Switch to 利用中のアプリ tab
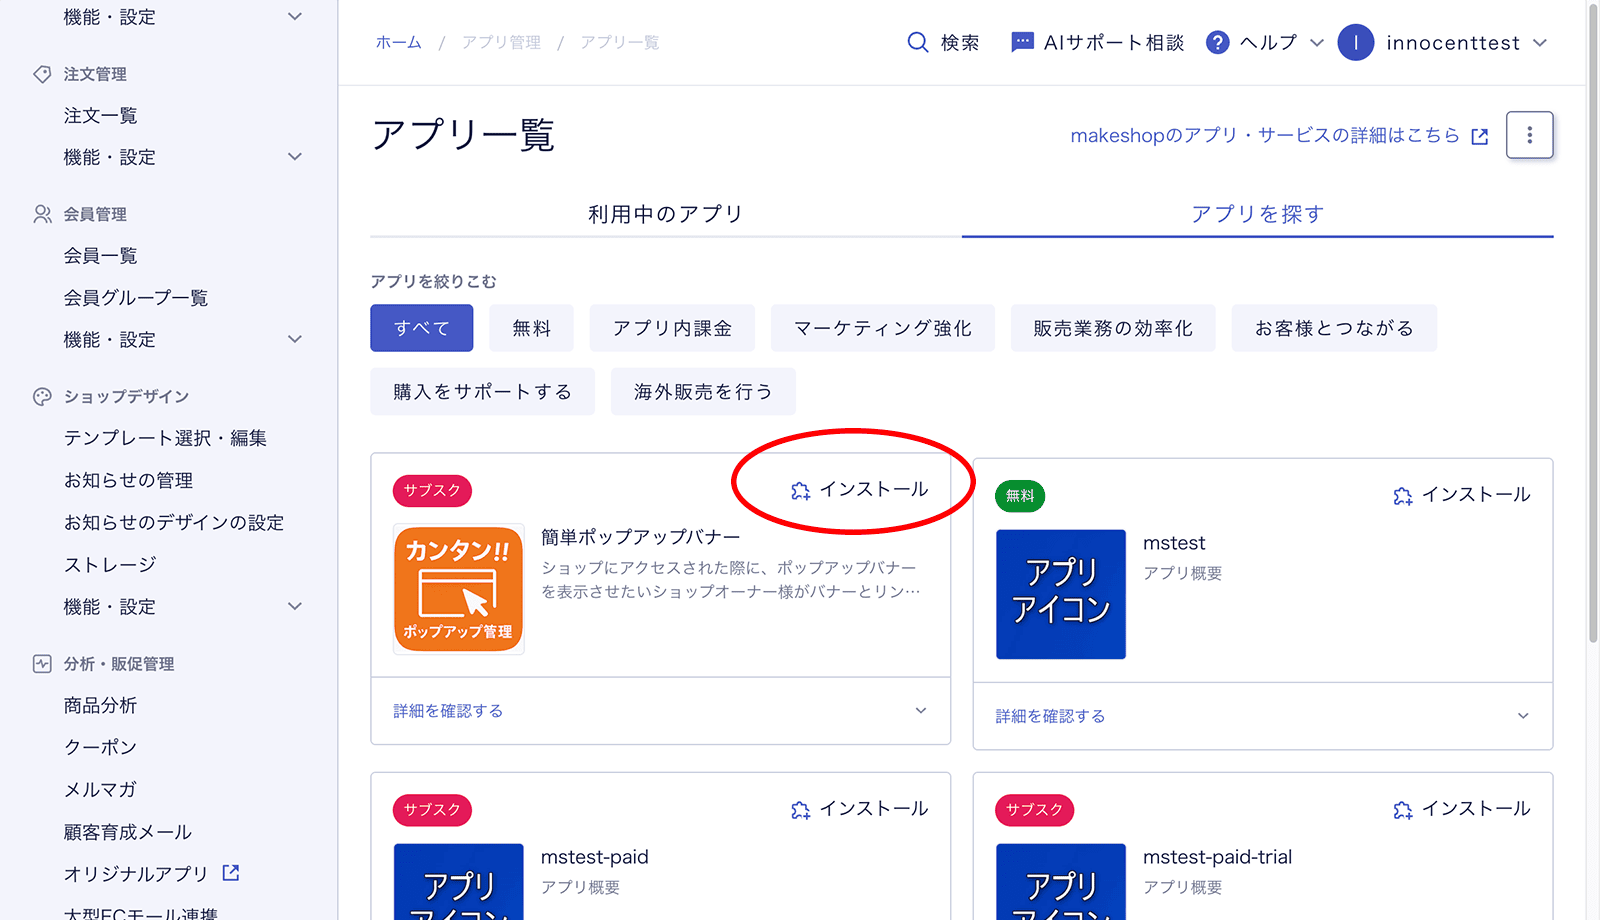Screen dimensions: 1600x920 click(x=665, y=214)
